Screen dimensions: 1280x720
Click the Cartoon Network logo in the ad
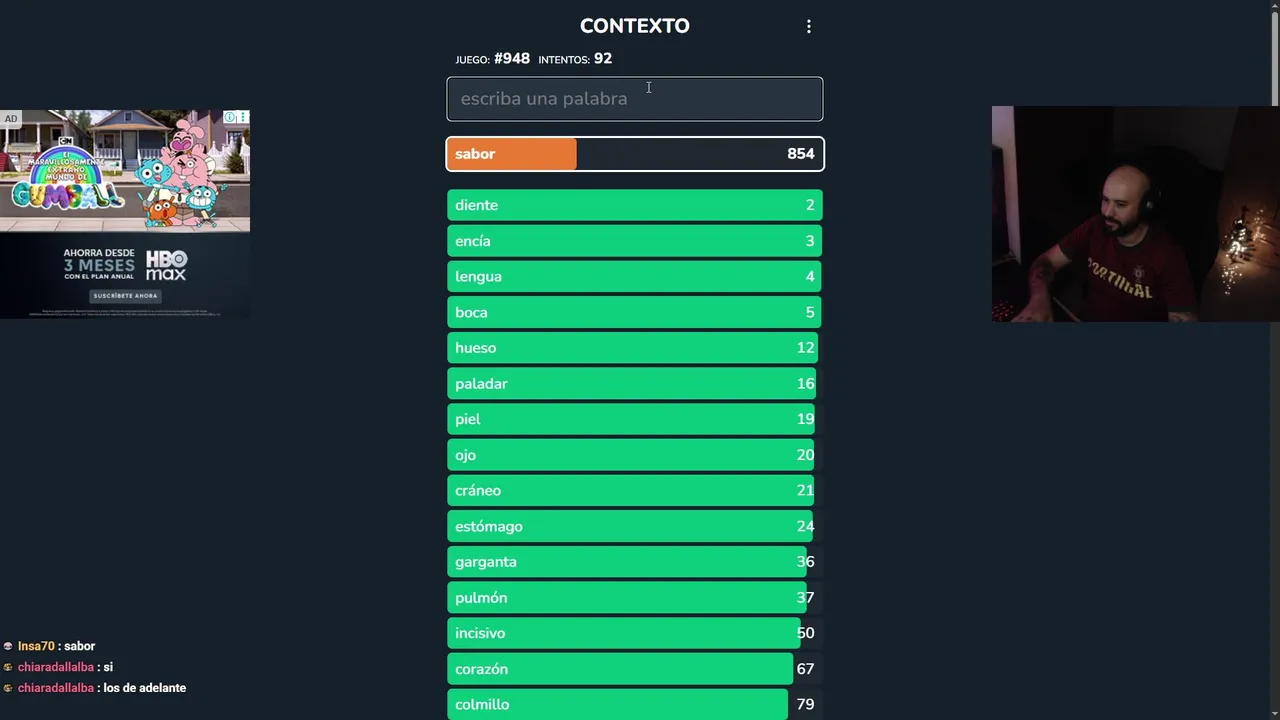click(x=66, y=142)
